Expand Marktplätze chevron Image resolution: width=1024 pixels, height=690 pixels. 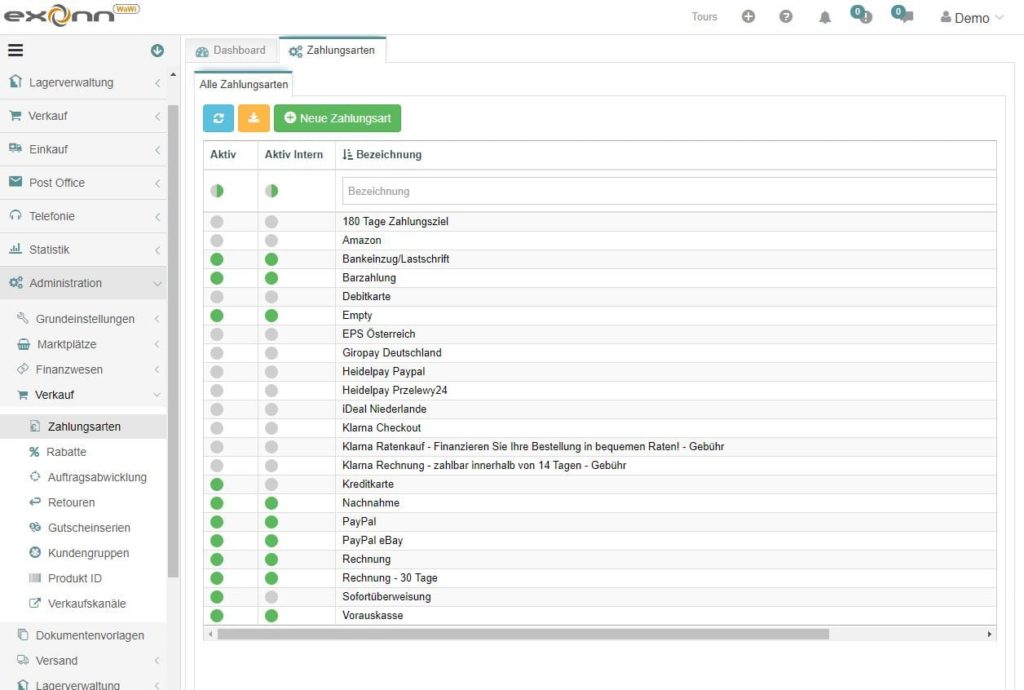point(157,344)
